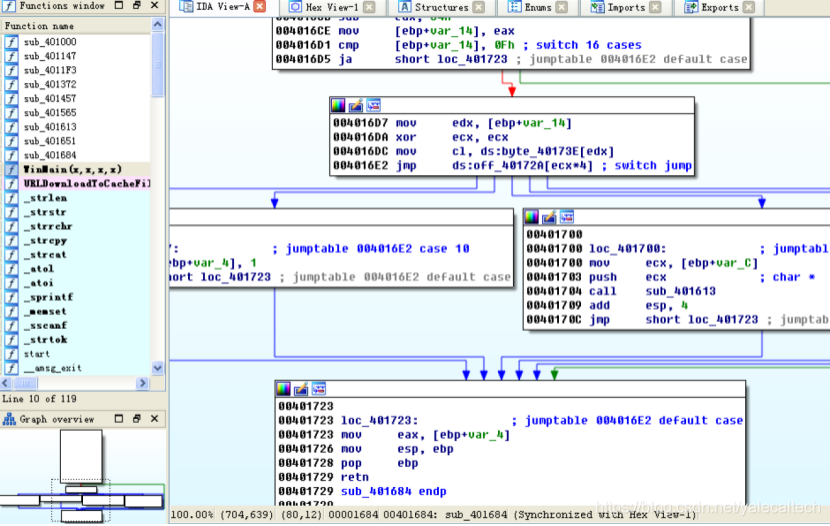
Task: Close the Functions window panel
Action: pyautogui.click(x=155, y=5)
